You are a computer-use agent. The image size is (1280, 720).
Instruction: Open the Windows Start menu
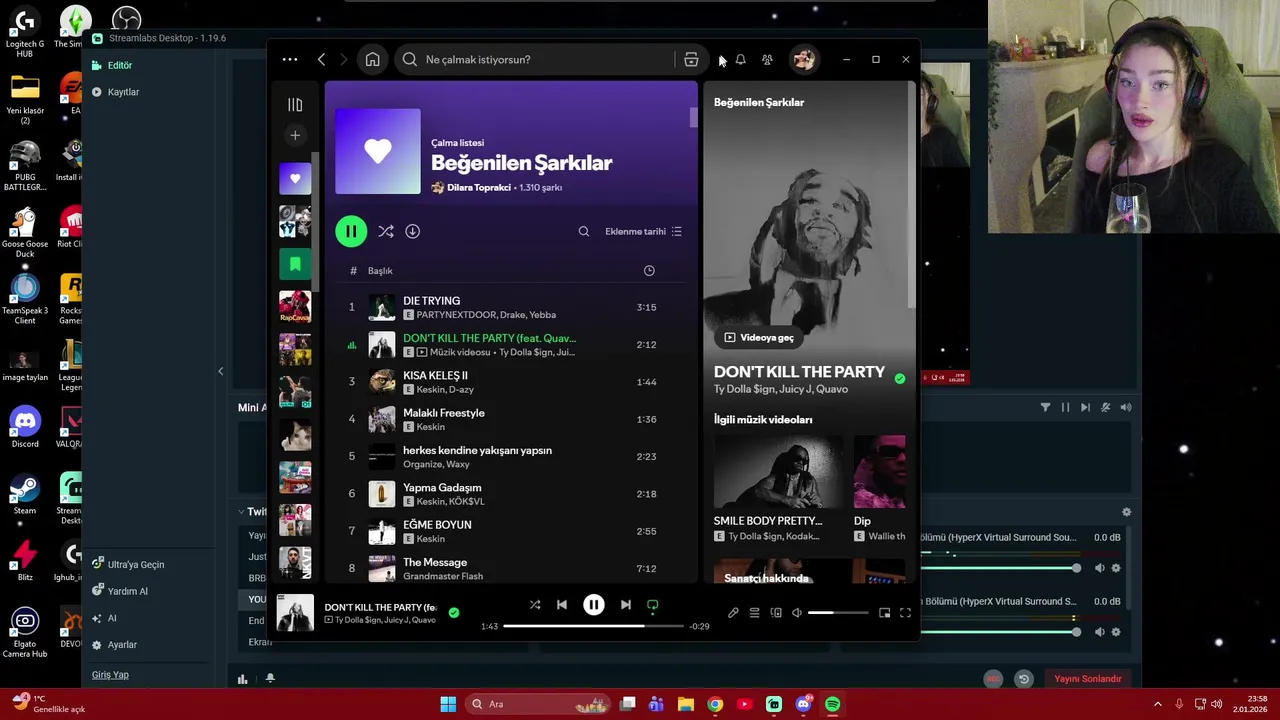click(x=448, y=704)
